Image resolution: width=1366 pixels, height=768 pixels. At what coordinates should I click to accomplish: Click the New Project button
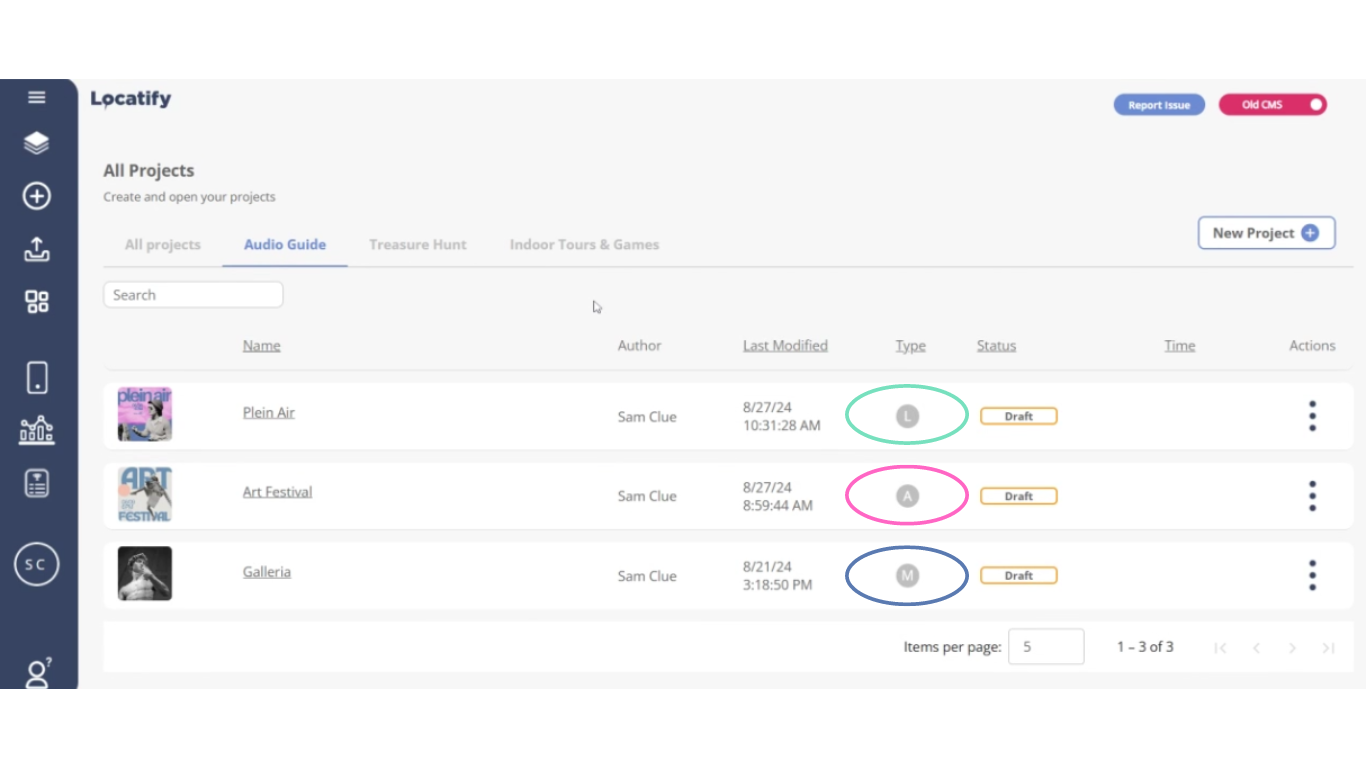point(1266,233)
